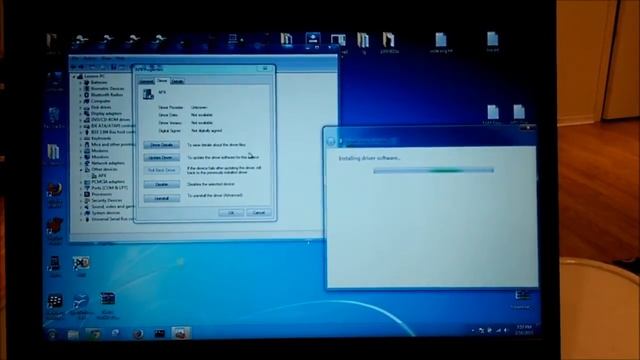This screenshot has height=360, width=640.
Task: Select the Modems tree item
Action: [100, 151]
